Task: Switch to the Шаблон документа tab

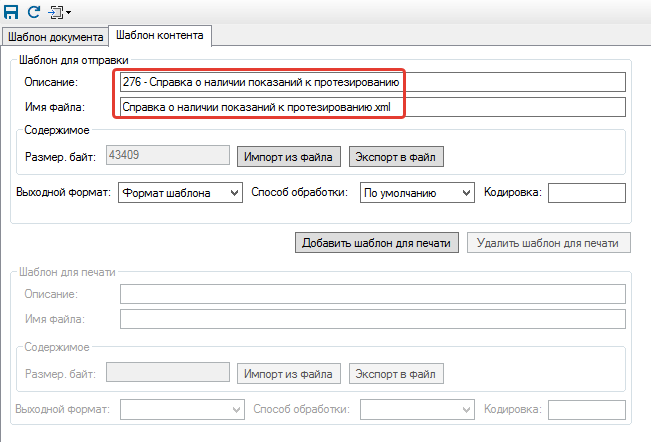Action: [55, 37]
